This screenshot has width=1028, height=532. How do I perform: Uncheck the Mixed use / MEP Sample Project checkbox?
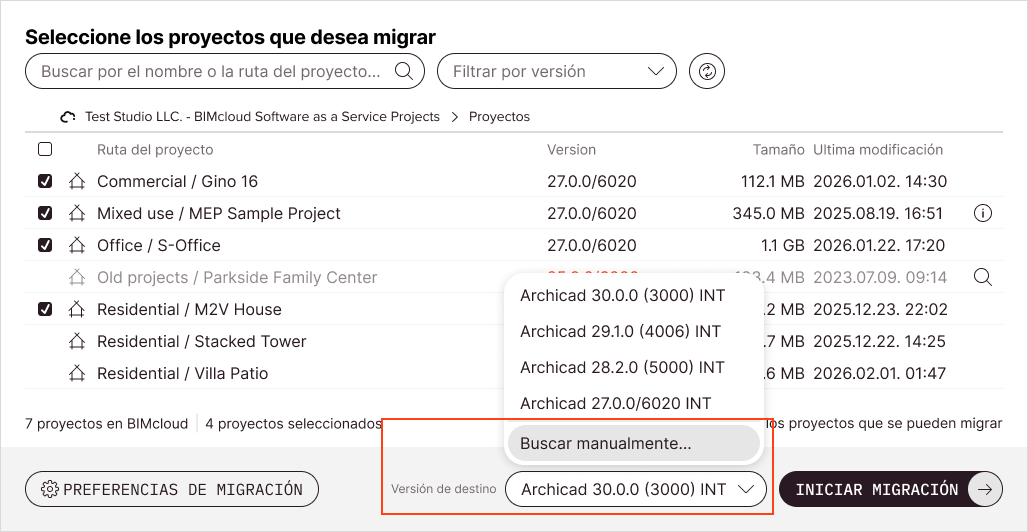click(45, 213)
